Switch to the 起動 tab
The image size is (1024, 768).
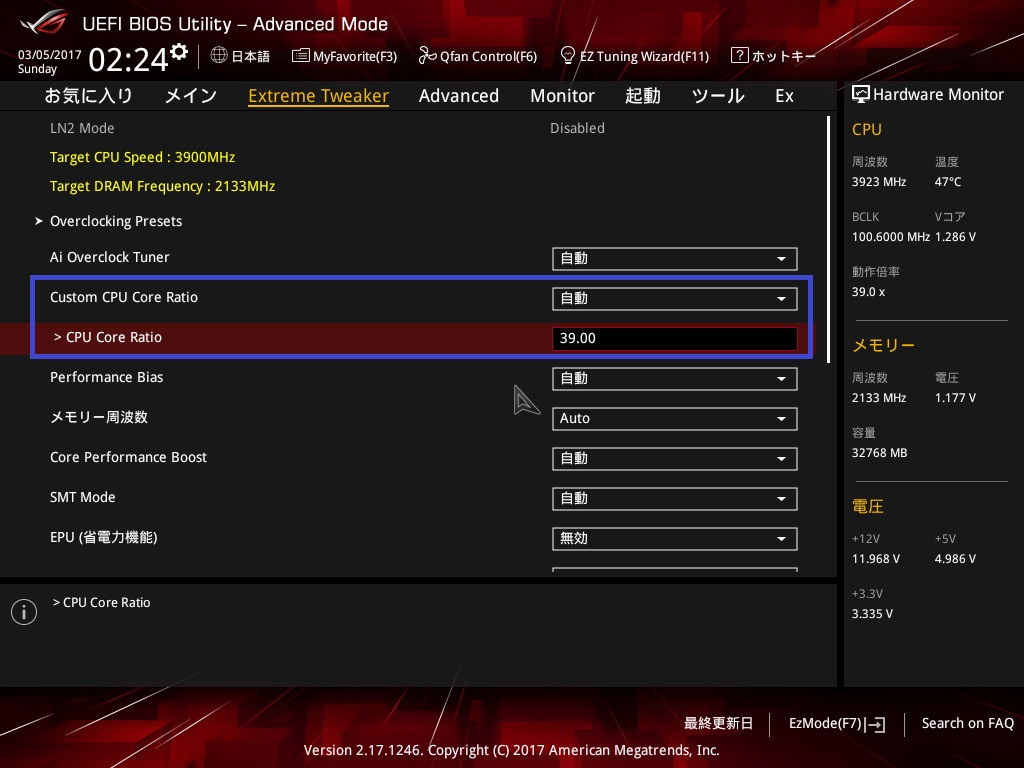[x=643, y=96]
